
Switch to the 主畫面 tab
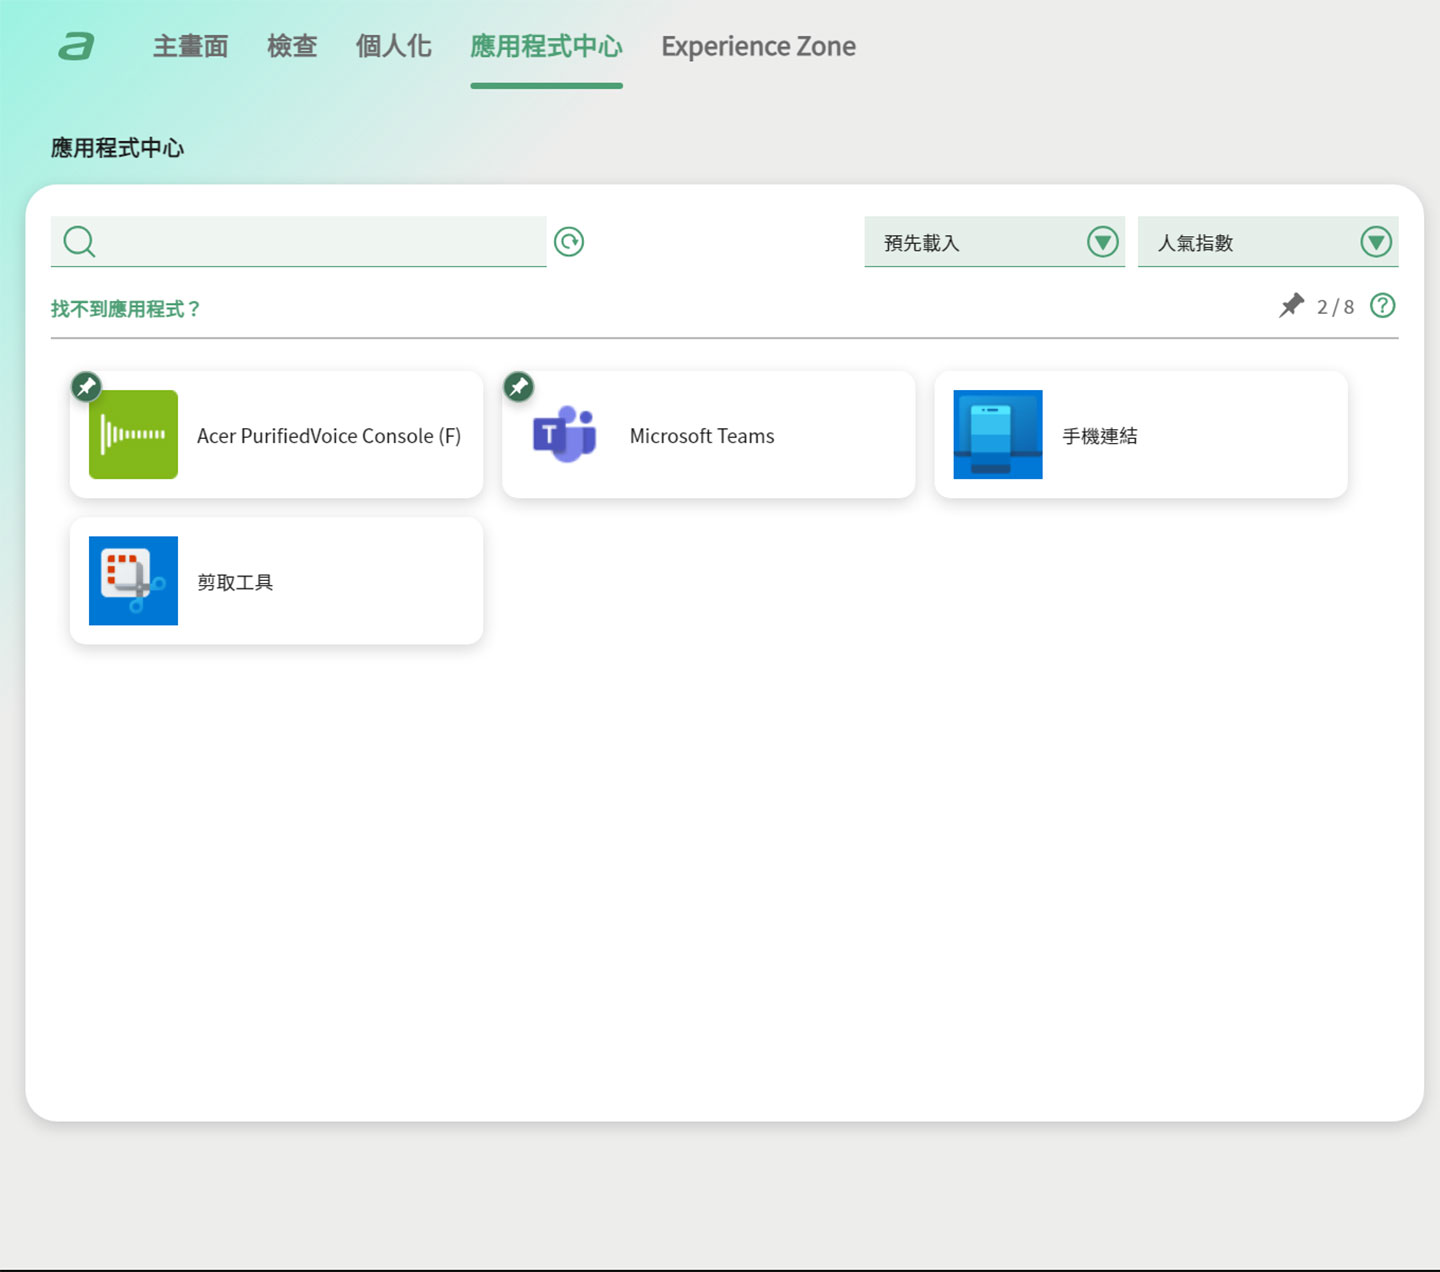pyautogui.click(x=190, y=46)
